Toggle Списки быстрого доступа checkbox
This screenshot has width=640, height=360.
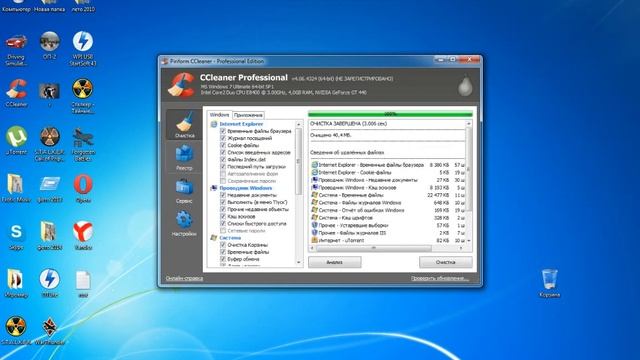[x=223, y=224]
